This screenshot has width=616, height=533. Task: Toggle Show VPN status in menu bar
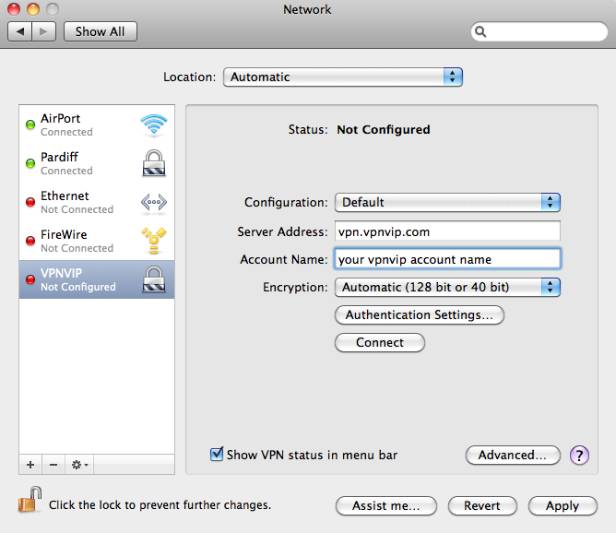[x=216, y=454]
